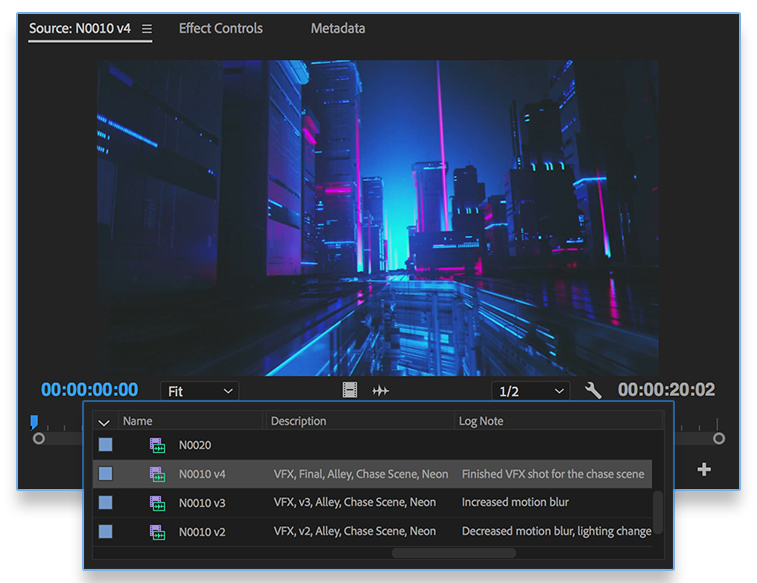
Task: Open the 1/2 playback resolution dropdown
Action: [531, 391]
